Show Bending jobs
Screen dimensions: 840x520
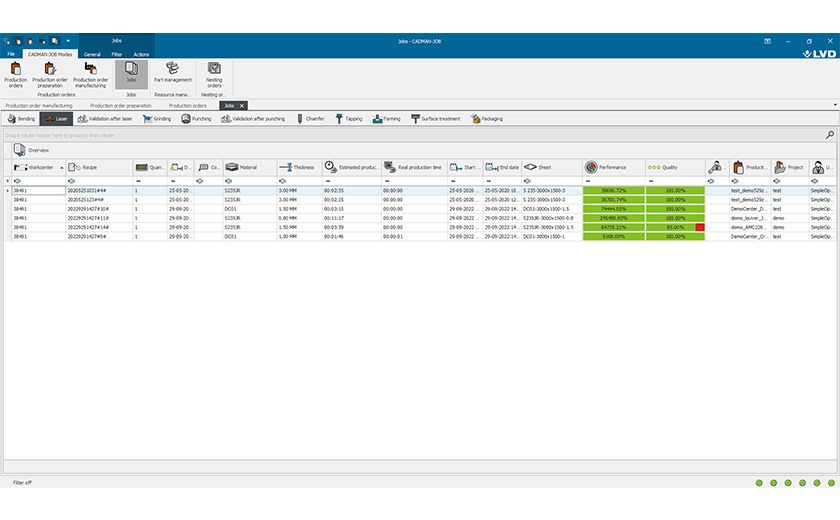coord(21,119)
